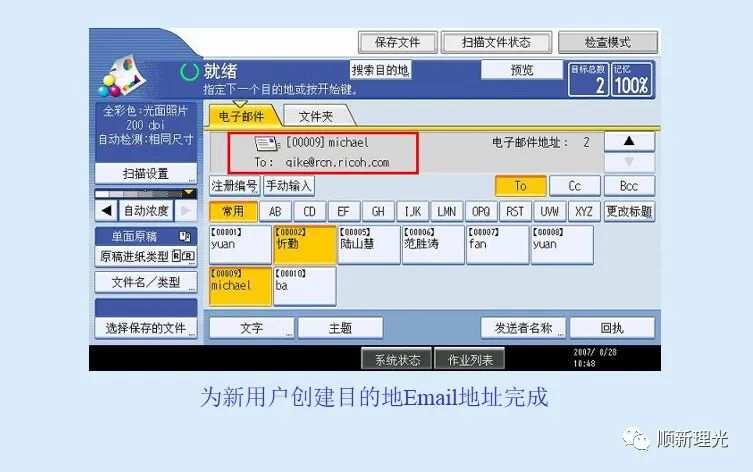753x472 pixels.
Task: Click the density level slider bar
Action: tap(146, 194)
